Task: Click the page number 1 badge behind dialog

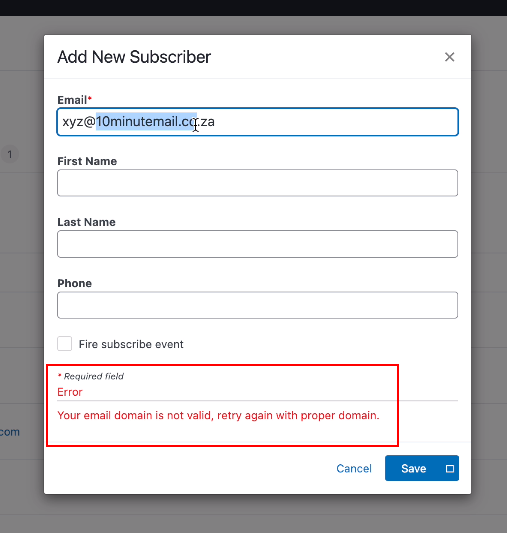Action: [10, 155]
